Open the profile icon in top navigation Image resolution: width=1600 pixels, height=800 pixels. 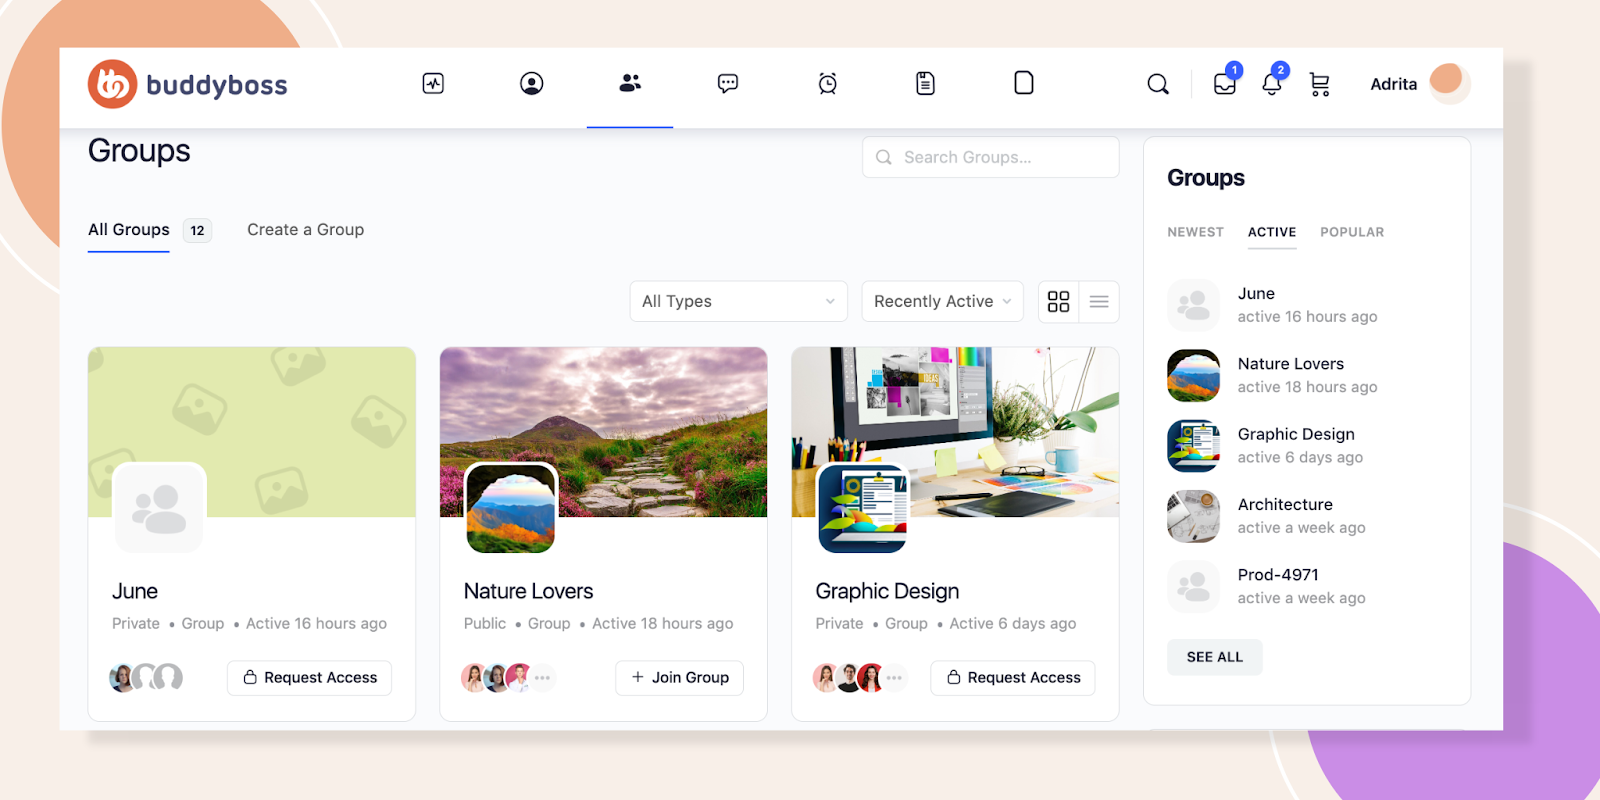click(x=532, y=84)
